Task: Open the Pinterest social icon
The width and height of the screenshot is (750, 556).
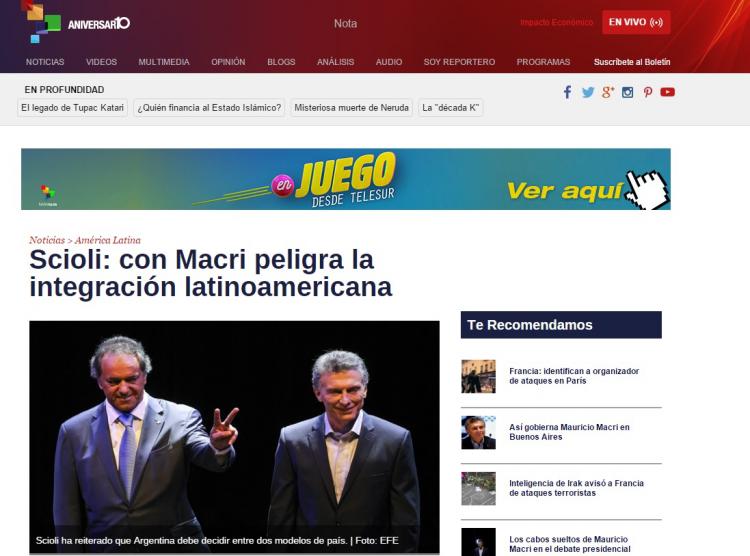Action: click(647, 92)
